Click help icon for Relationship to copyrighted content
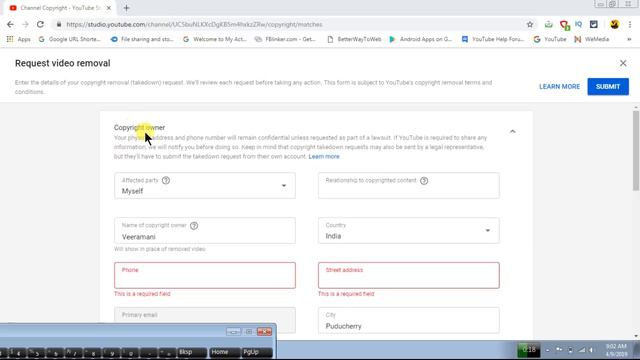This screenshot has height=360, width=640. [x=424, y=181]
